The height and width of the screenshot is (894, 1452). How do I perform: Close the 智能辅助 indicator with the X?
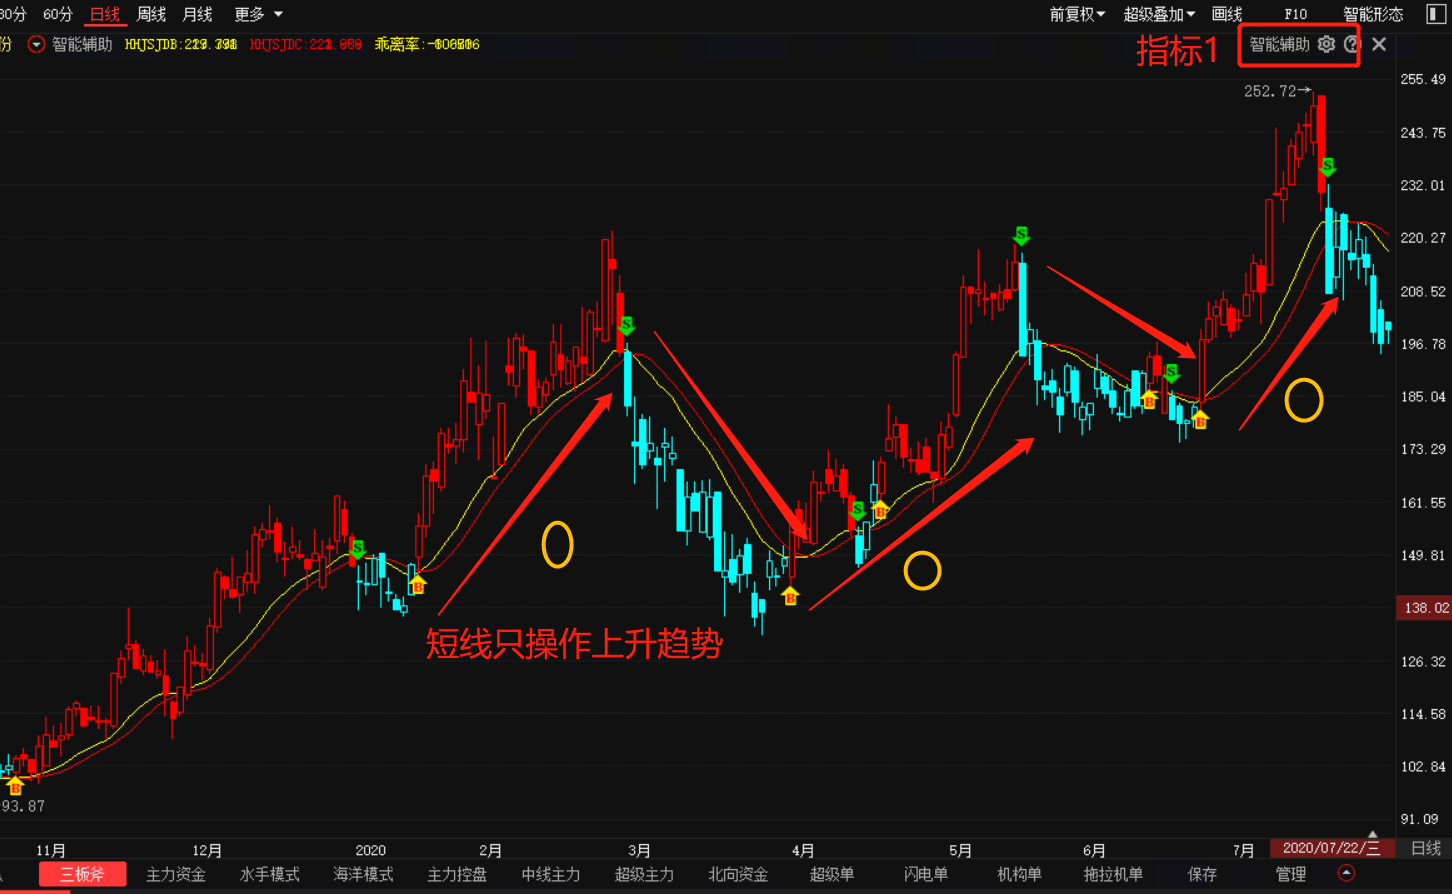[x=1379, y=44]
